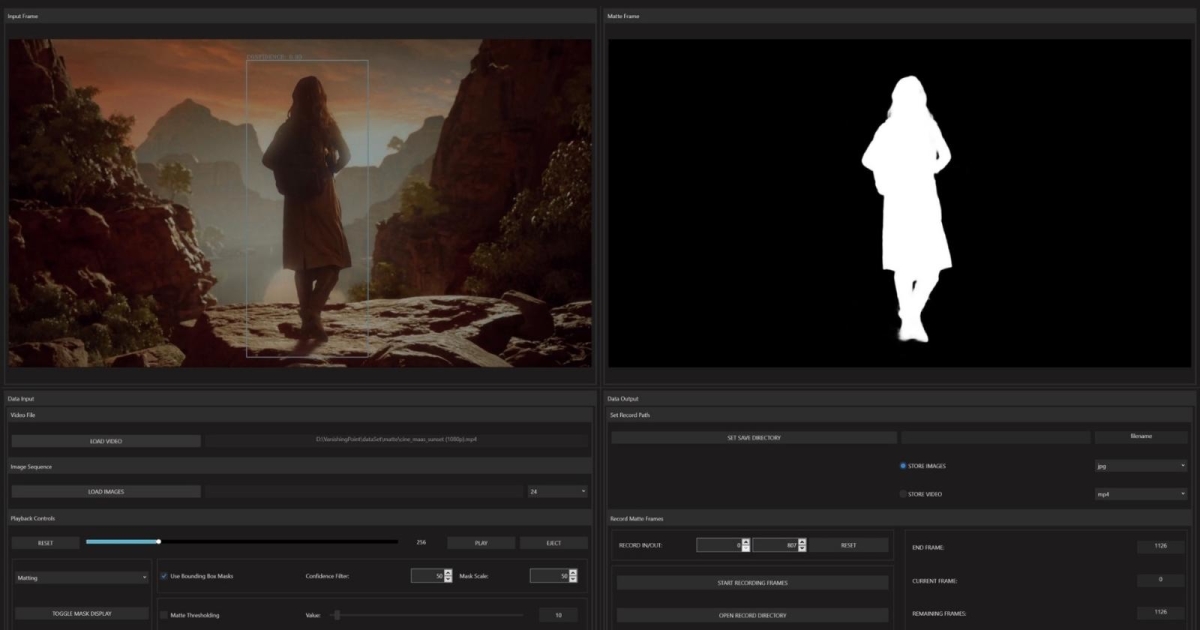Click the Record Matte Frames section header
The image size is (1200, 630).
click(x=900, y=518)
